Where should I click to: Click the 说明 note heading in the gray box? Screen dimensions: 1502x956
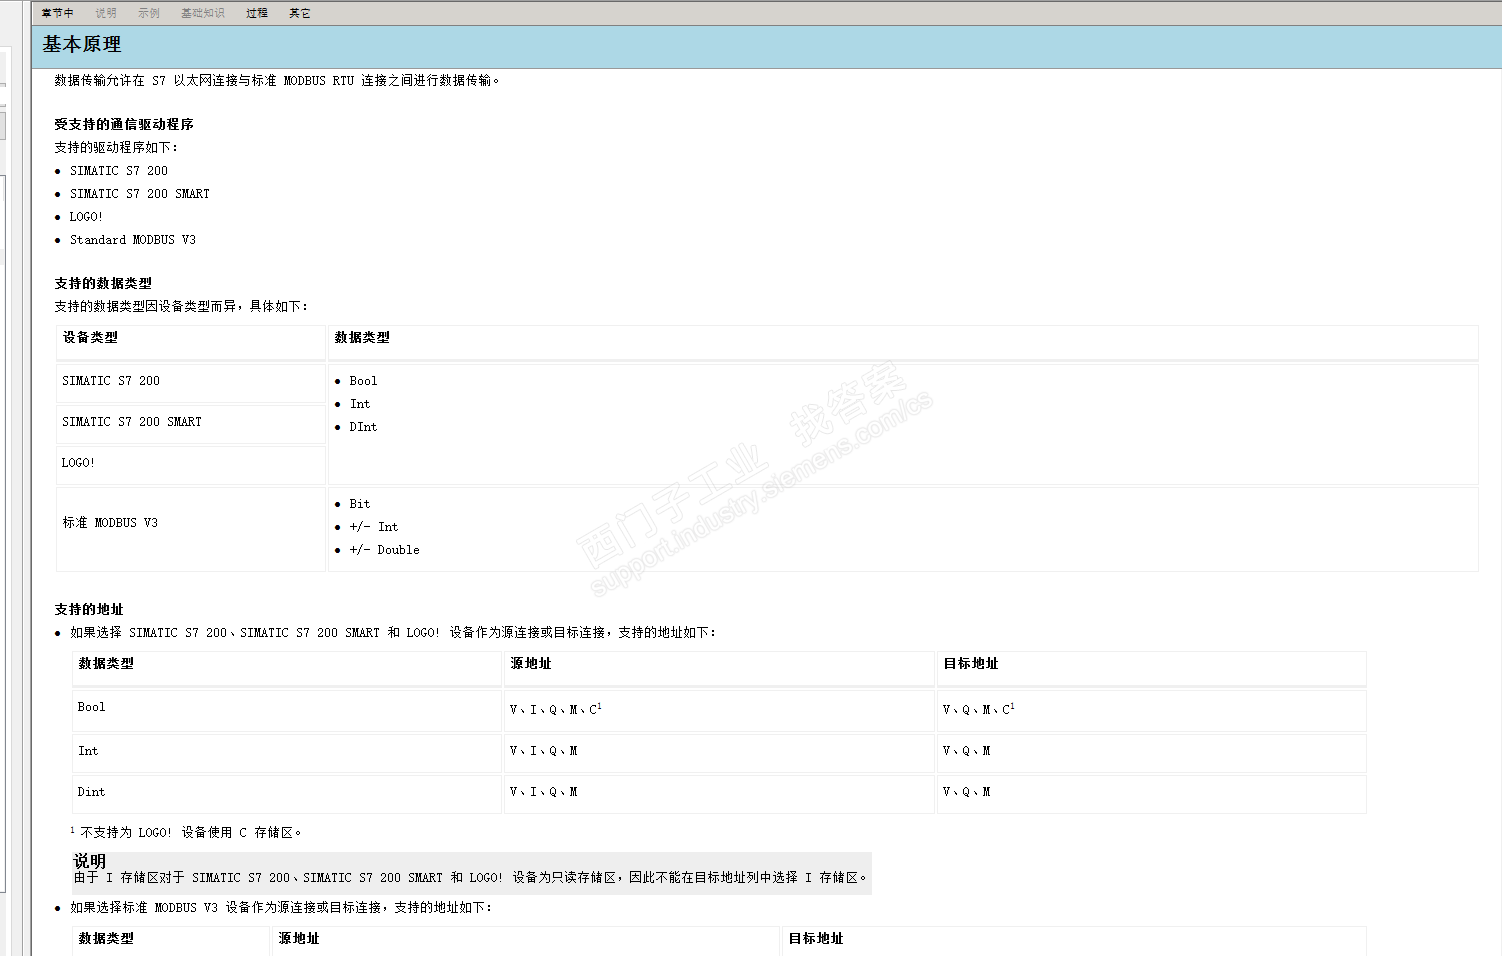coord(90,861)
